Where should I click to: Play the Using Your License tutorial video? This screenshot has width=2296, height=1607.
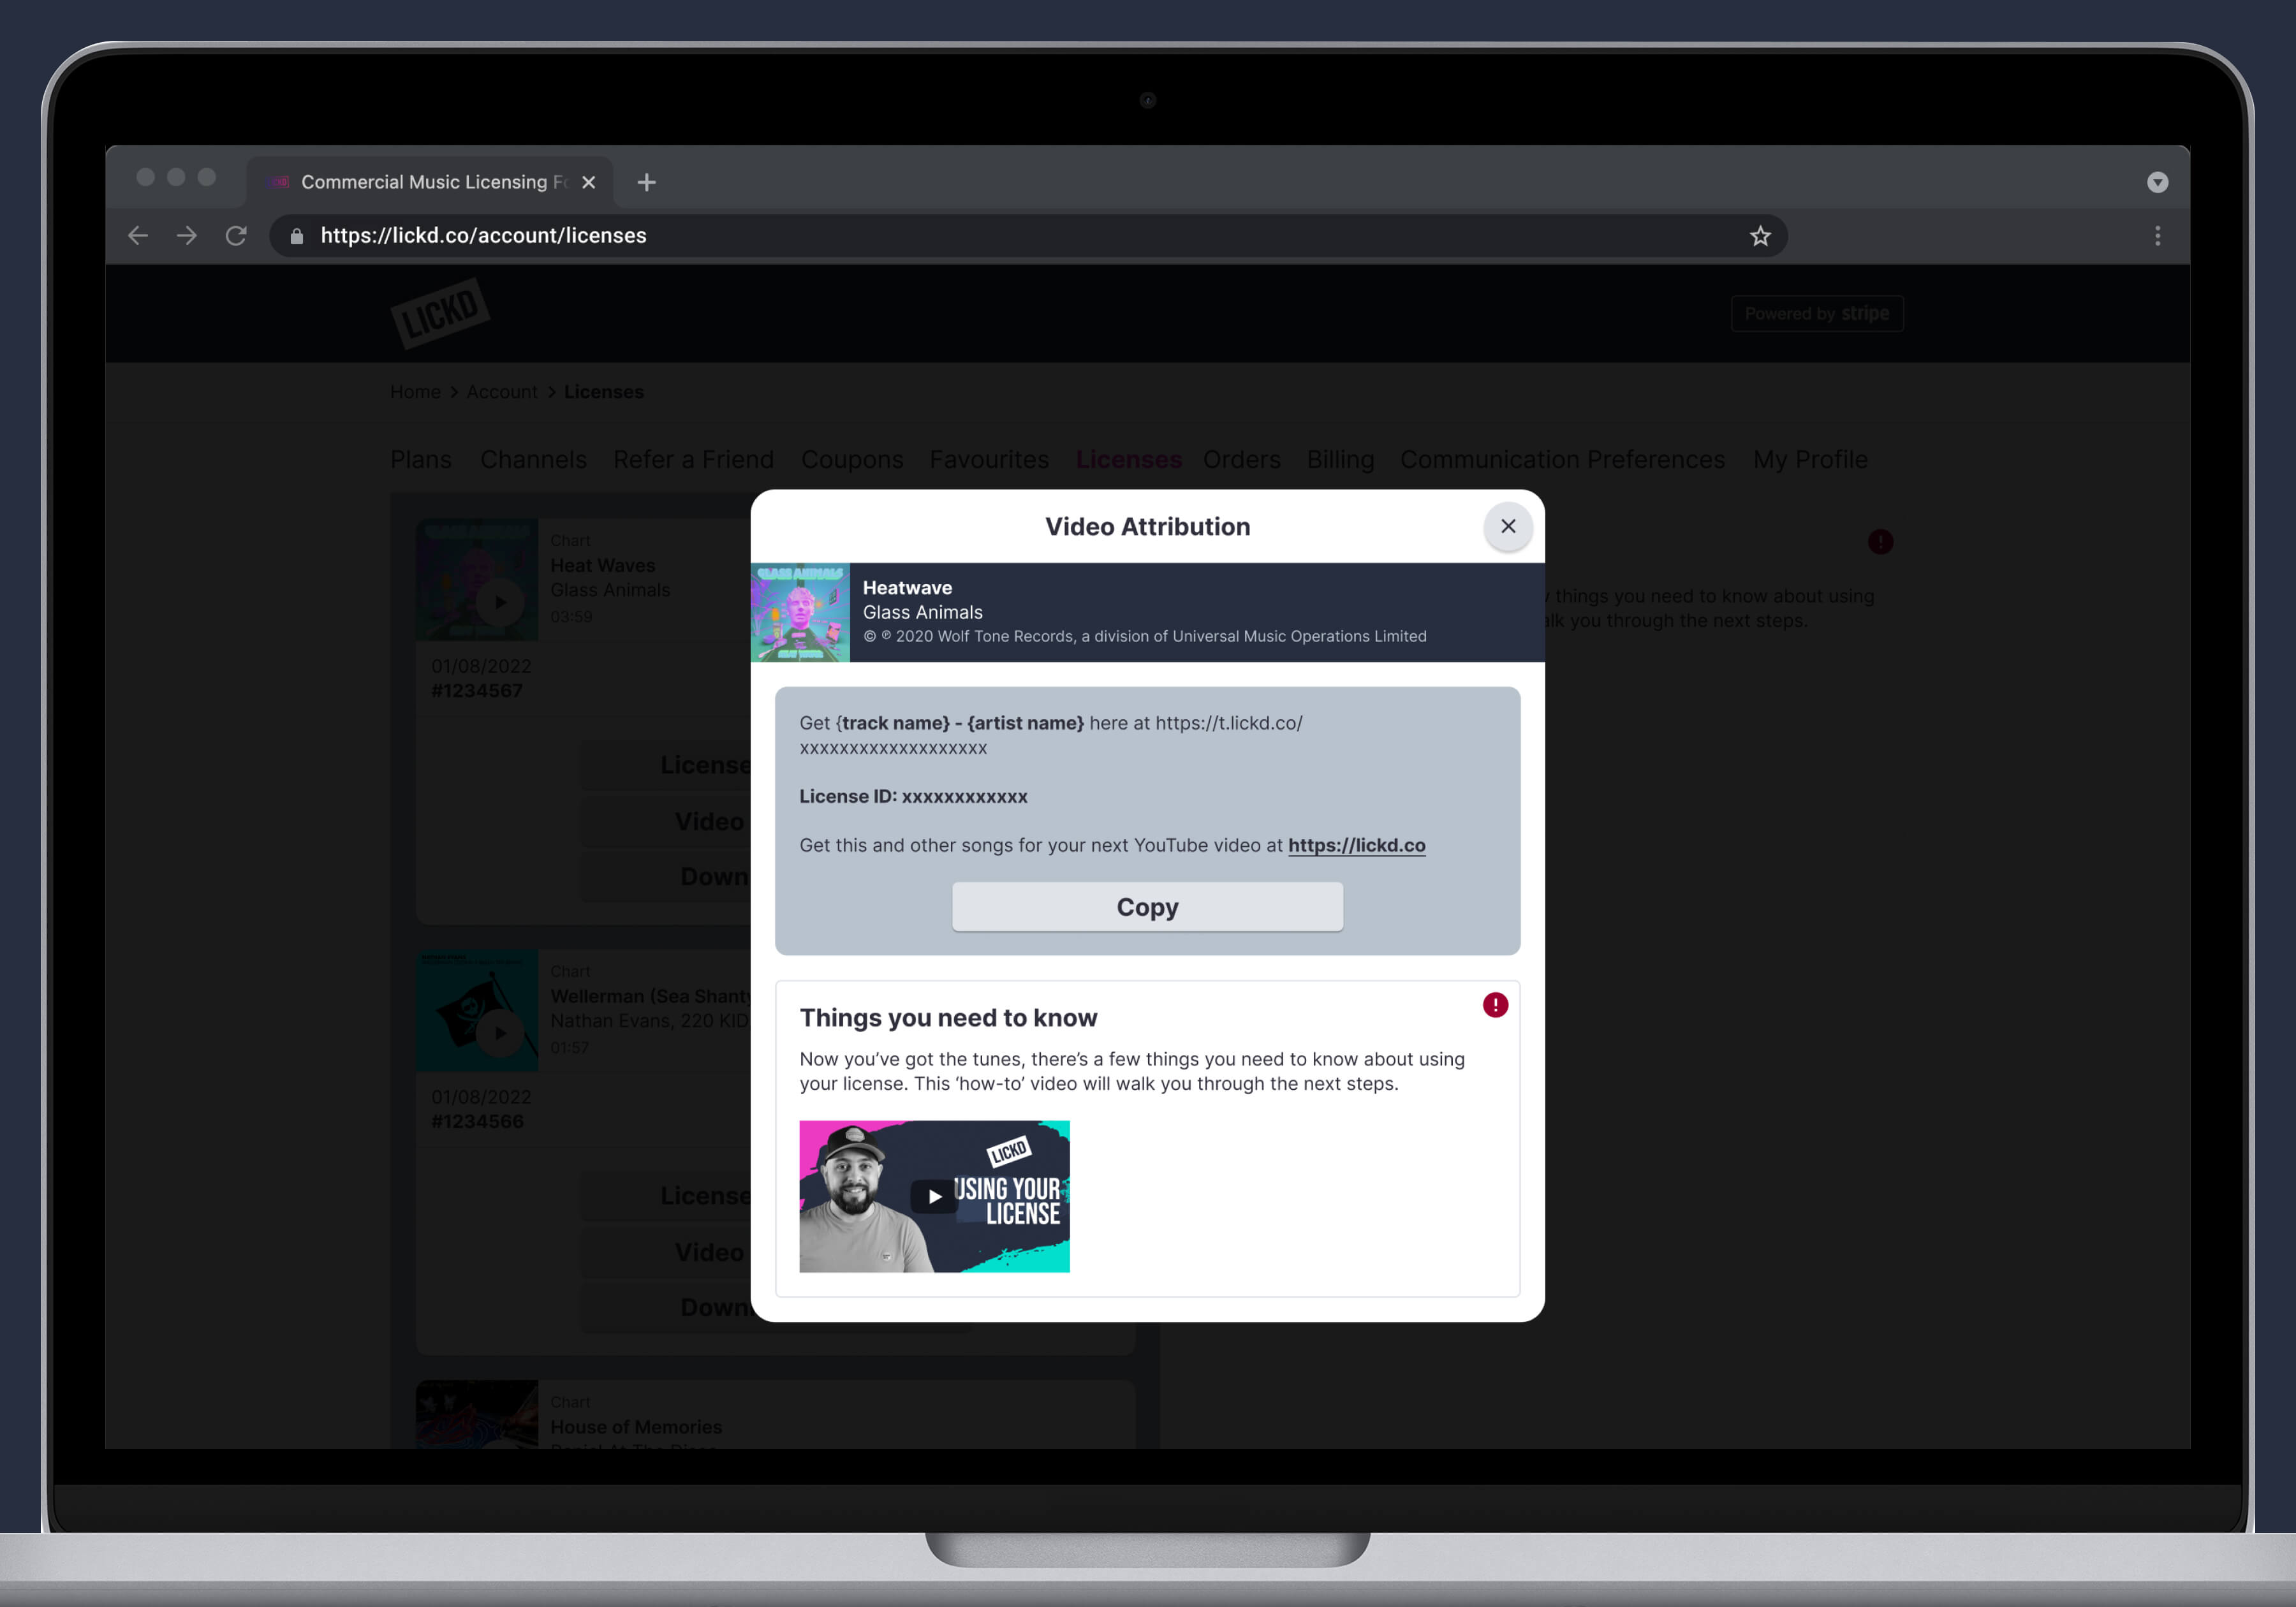coord(933,1196)
